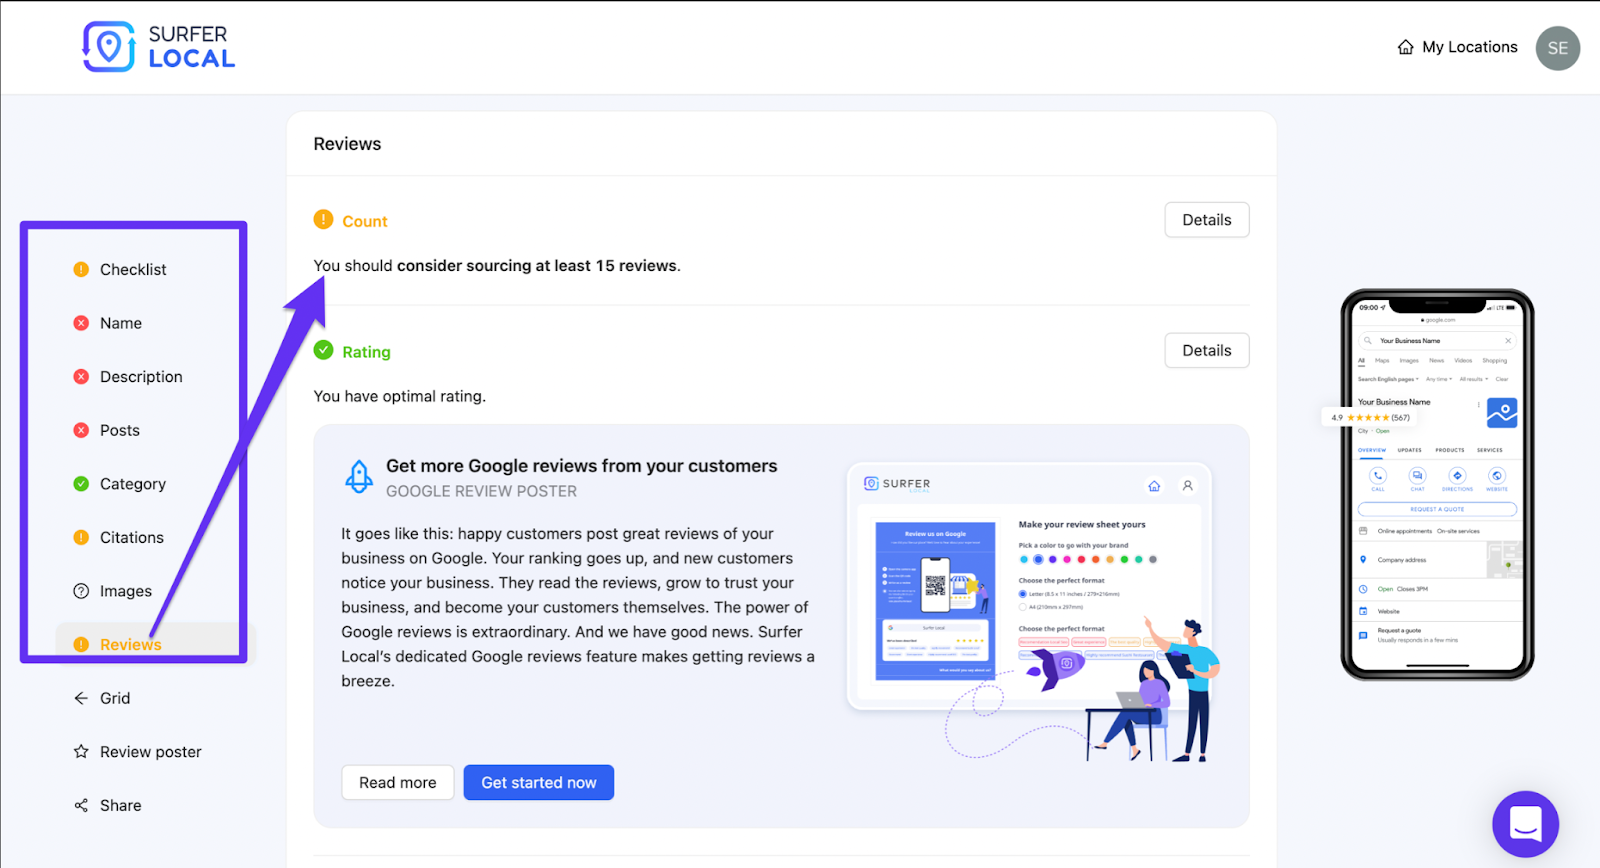The width and height of the screenshot is (1600, 868).
Task: Click the red error icon next to Description
Action: [x=81, y=376]
